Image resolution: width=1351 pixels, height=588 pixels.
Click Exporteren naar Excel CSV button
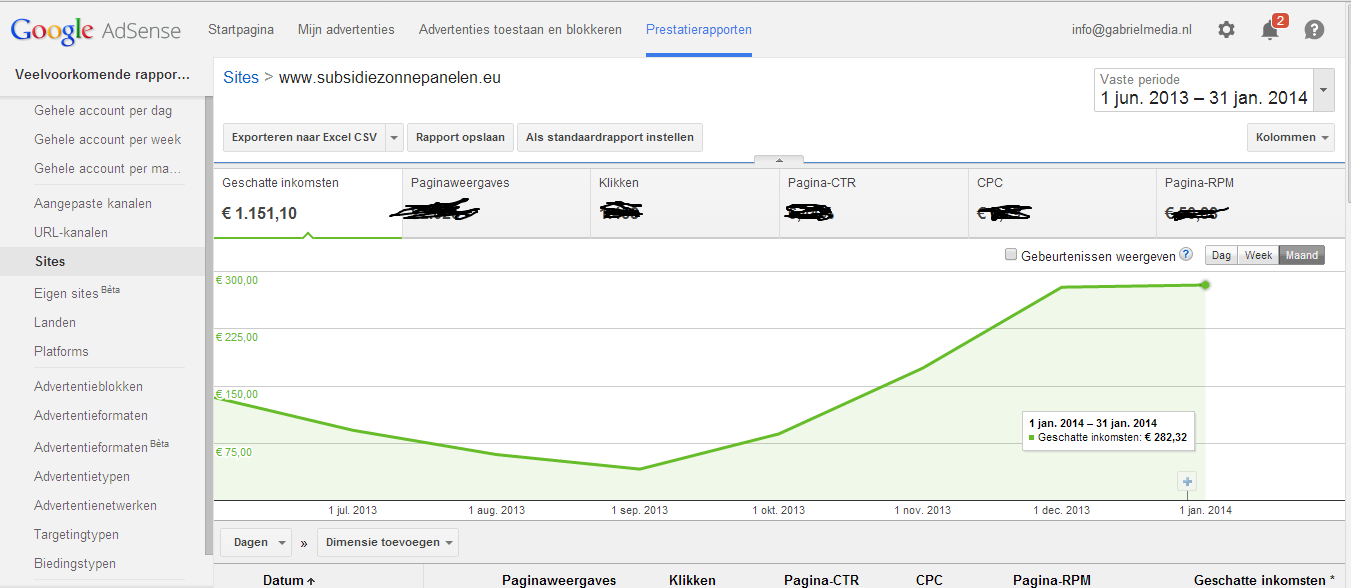click(x=304, y=138)
